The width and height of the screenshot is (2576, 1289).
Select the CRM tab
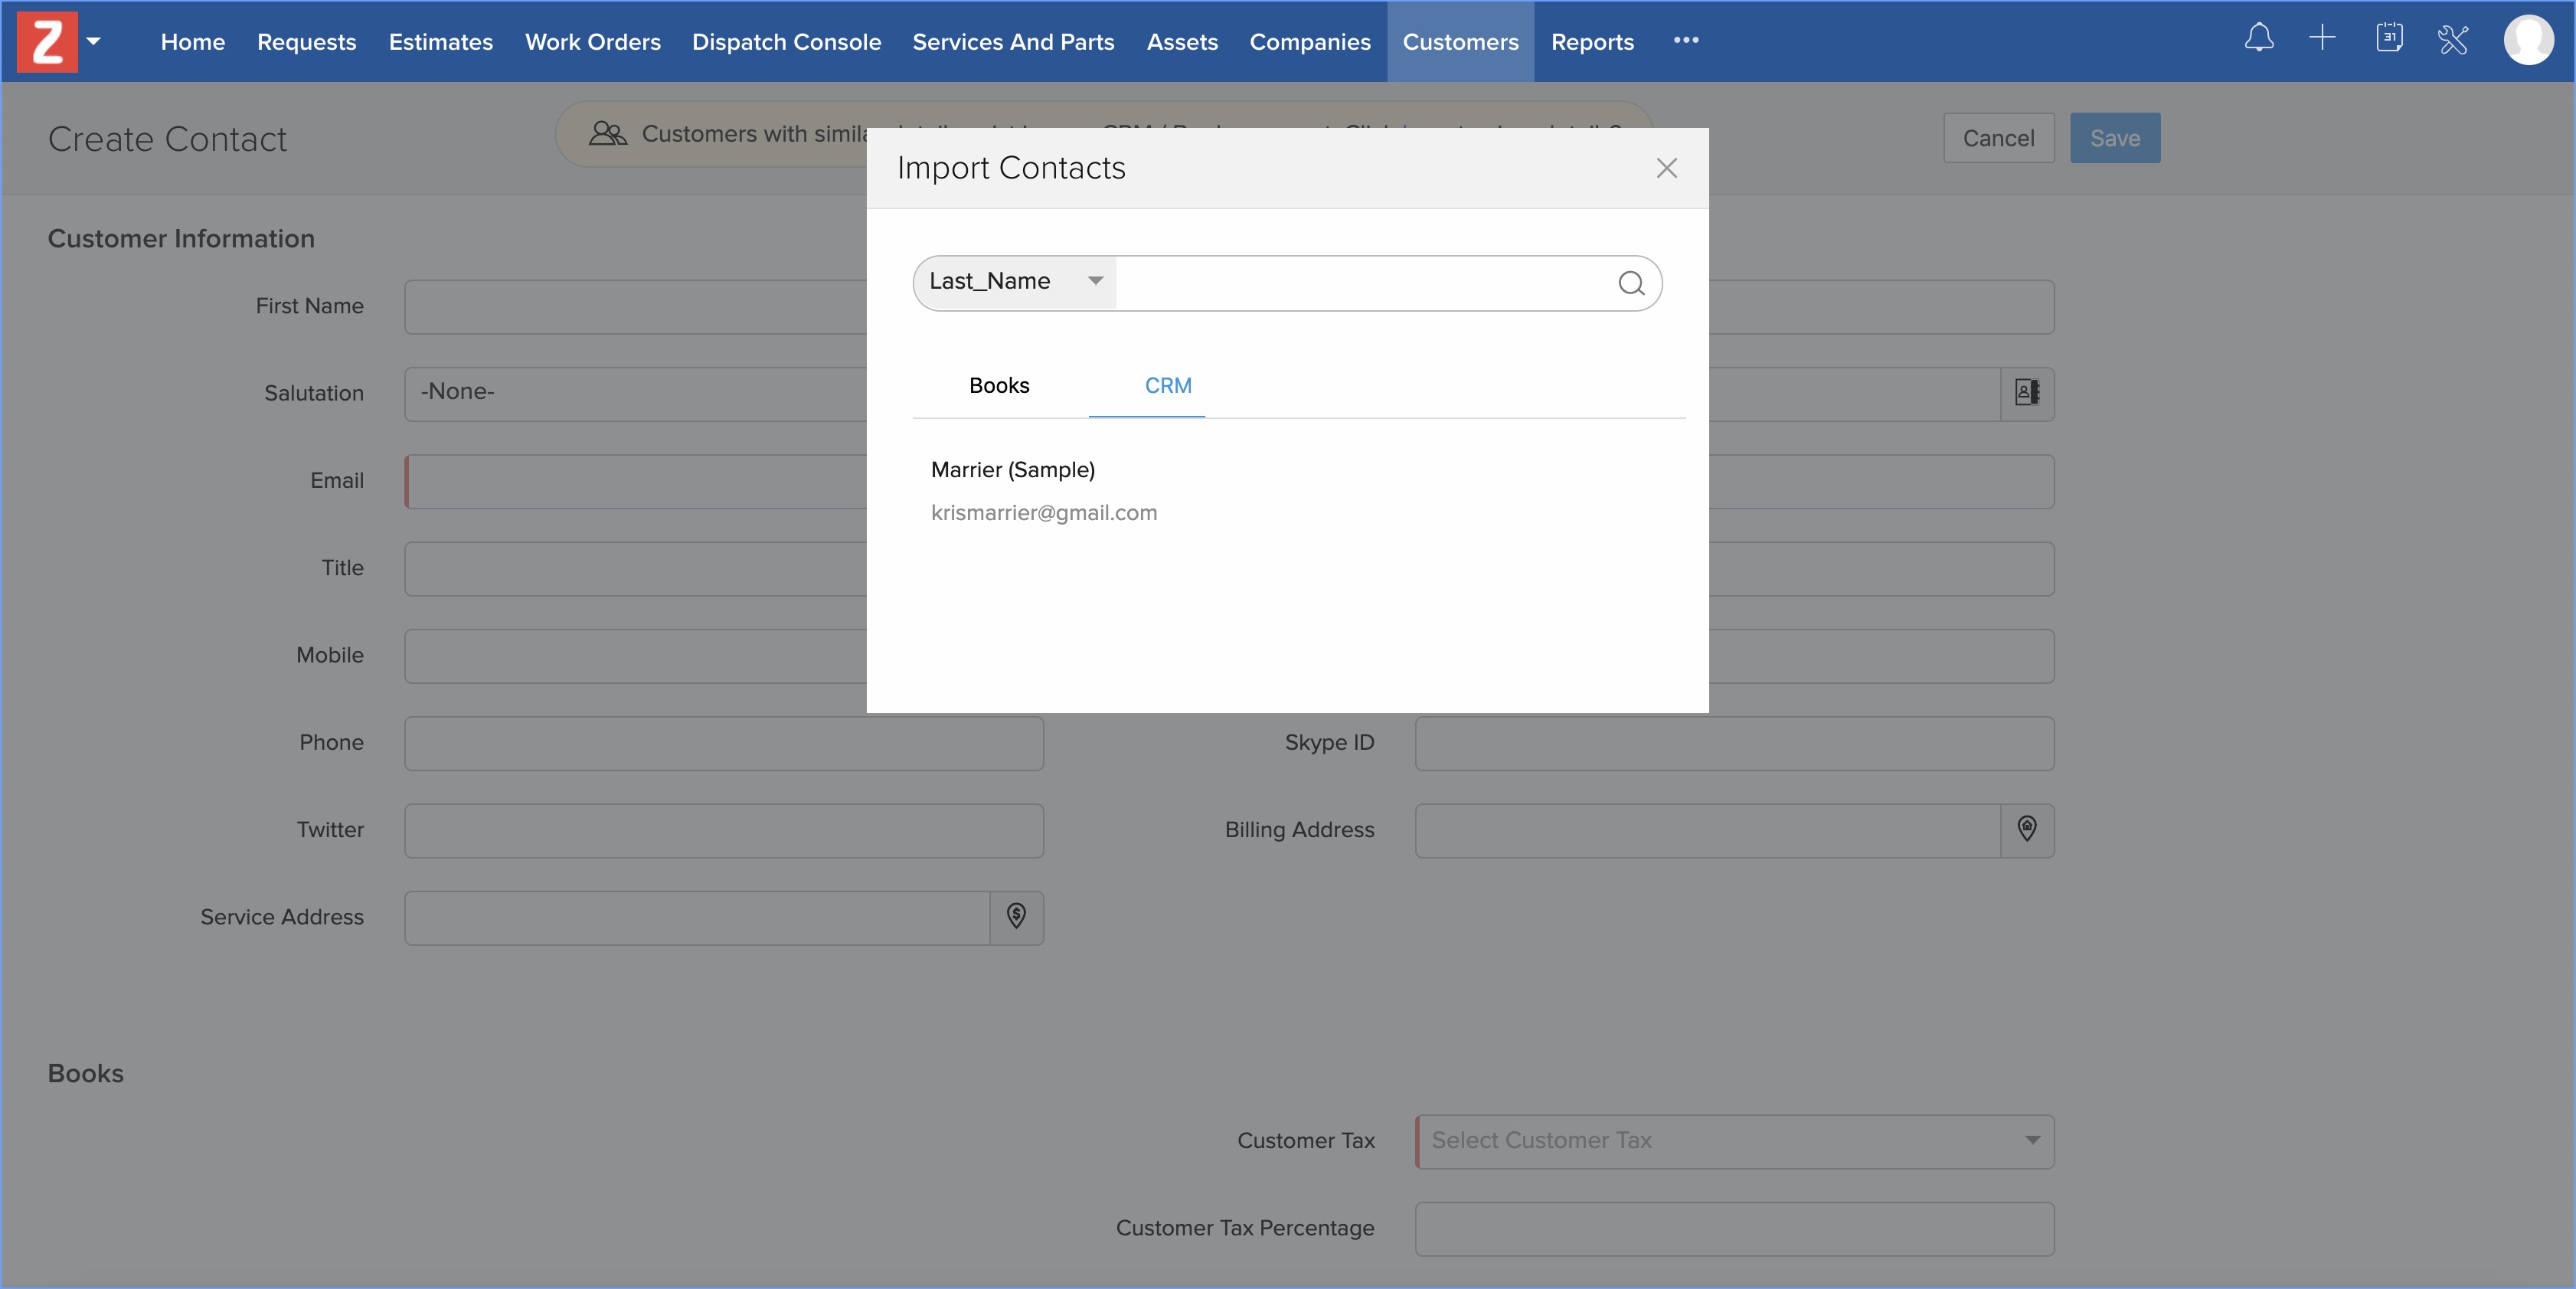pos(1167,386)
